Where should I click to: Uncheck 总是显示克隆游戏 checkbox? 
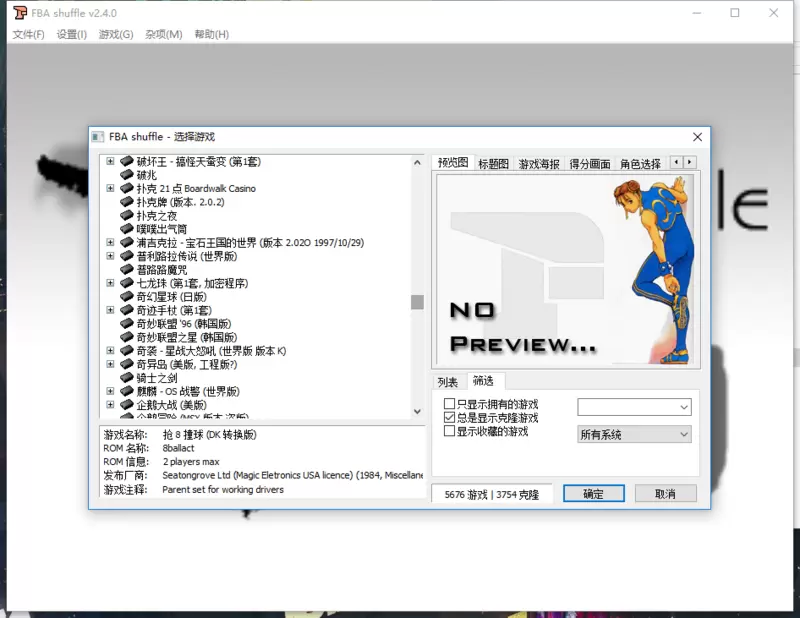click(450, 418)
